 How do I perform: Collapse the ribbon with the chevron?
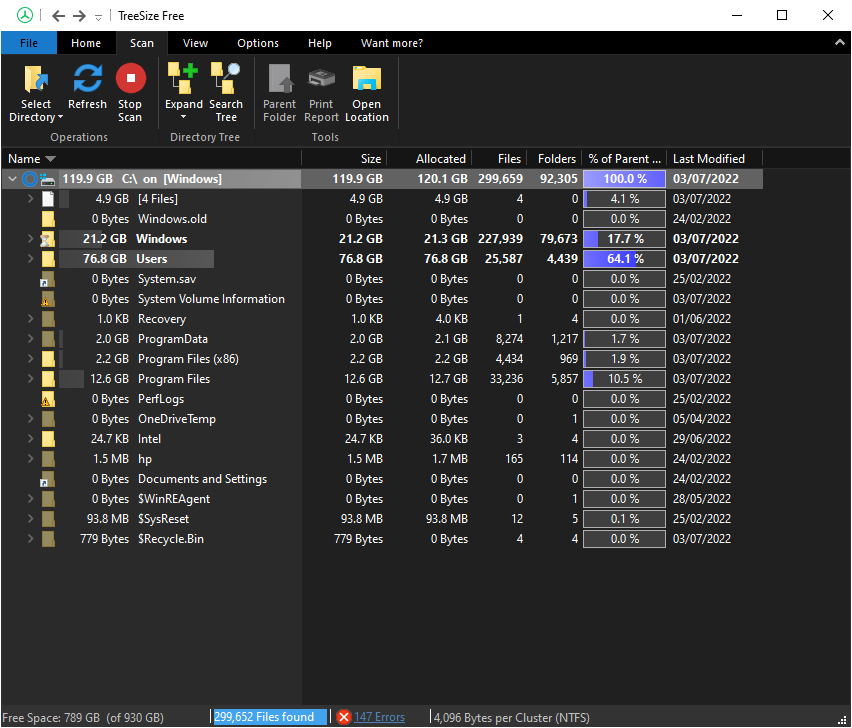(x=840, y=42)
